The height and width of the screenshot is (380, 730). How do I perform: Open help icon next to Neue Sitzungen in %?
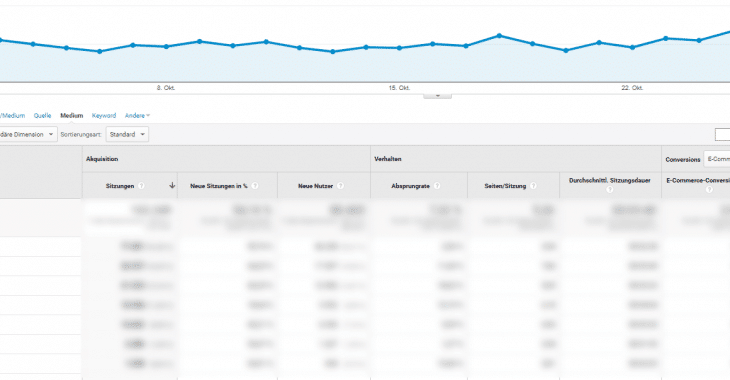tap(255, 186)
